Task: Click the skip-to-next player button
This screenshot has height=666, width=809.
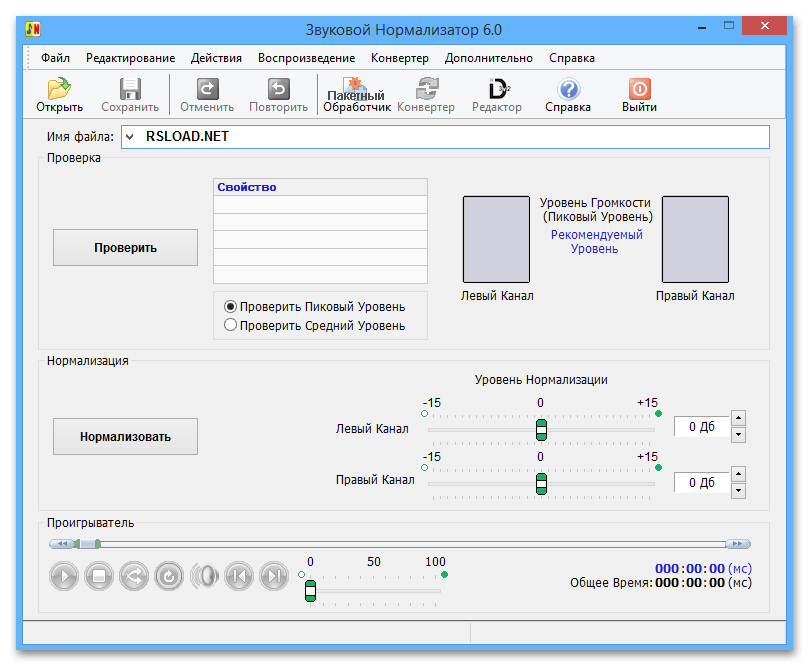Action: coord(273,576)
